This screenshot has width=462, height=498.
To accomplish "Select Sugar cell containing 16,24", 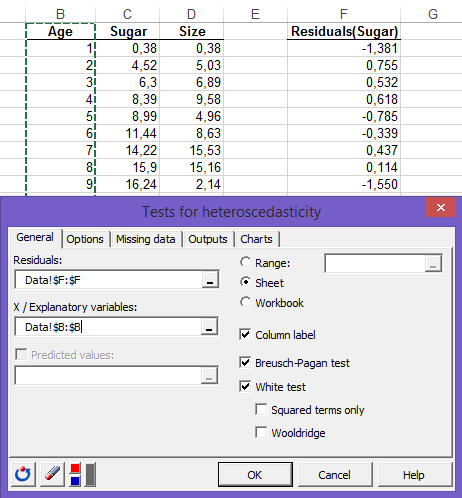I will [x=127, y=184].
